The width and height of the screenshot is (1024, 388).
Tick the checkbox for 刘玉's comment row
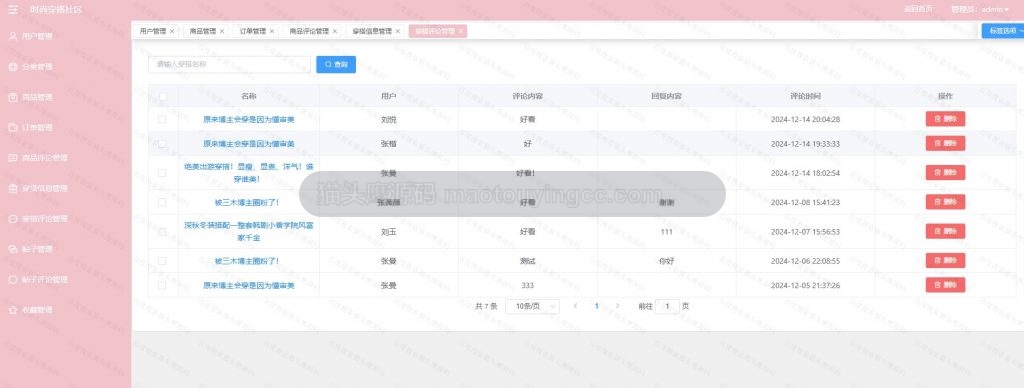coord(162,232)
